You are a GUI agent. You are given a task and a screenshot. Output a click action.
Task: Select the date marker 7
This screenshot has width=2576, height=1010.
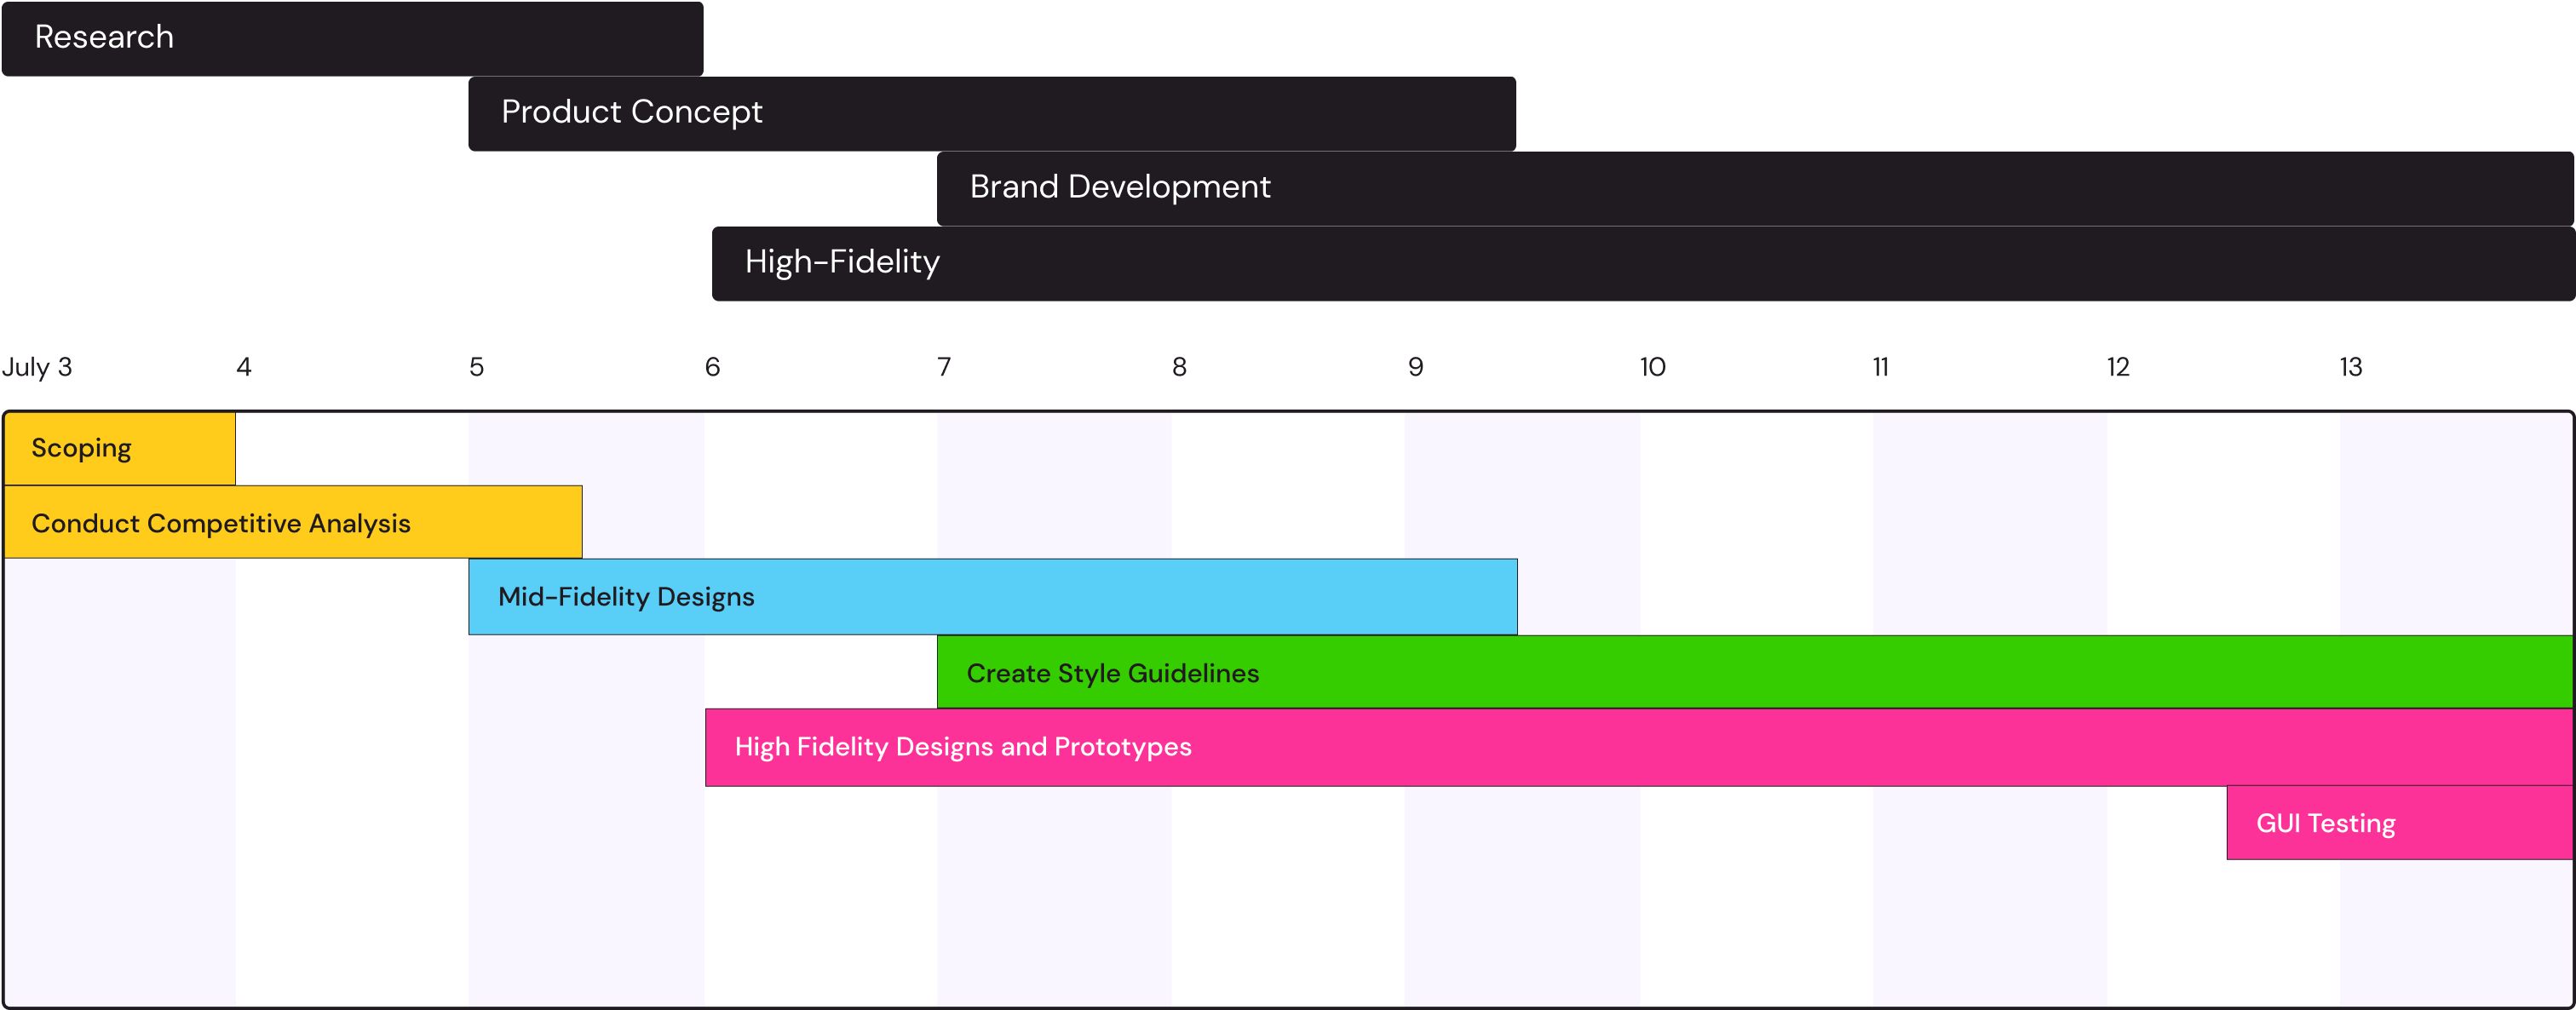tap(943, 367)
